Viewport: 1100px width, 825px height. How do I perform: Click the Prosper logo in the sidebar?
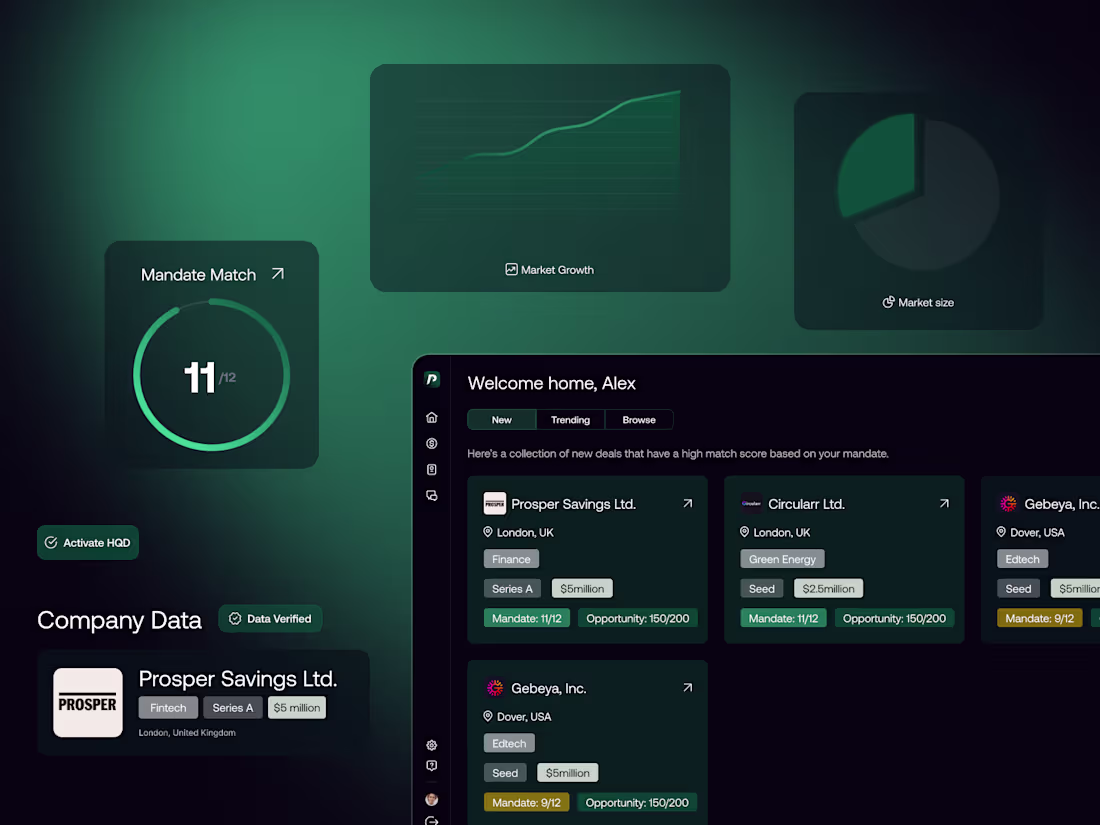point(431,380)
